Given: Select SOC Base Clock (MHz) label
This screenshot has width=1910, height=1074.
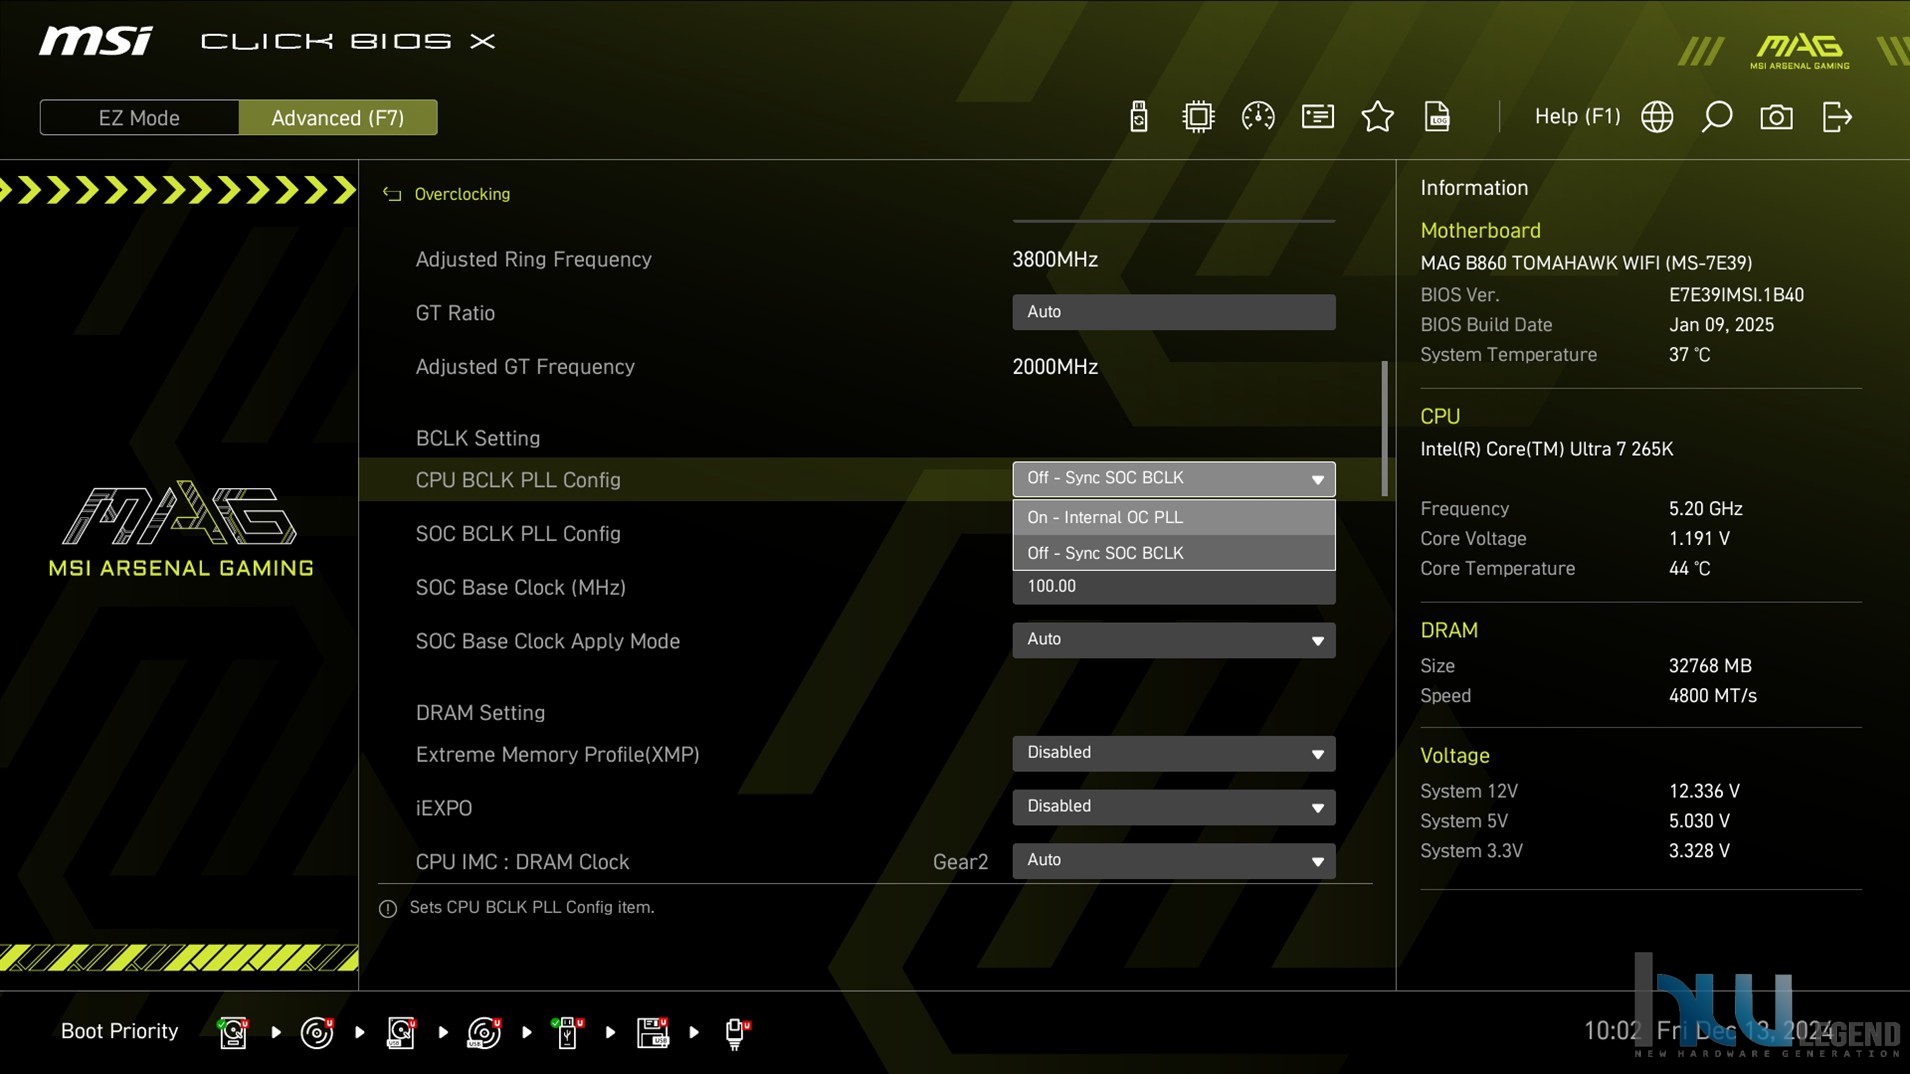Looking at the screenshot, I should [x=520, y=588].
